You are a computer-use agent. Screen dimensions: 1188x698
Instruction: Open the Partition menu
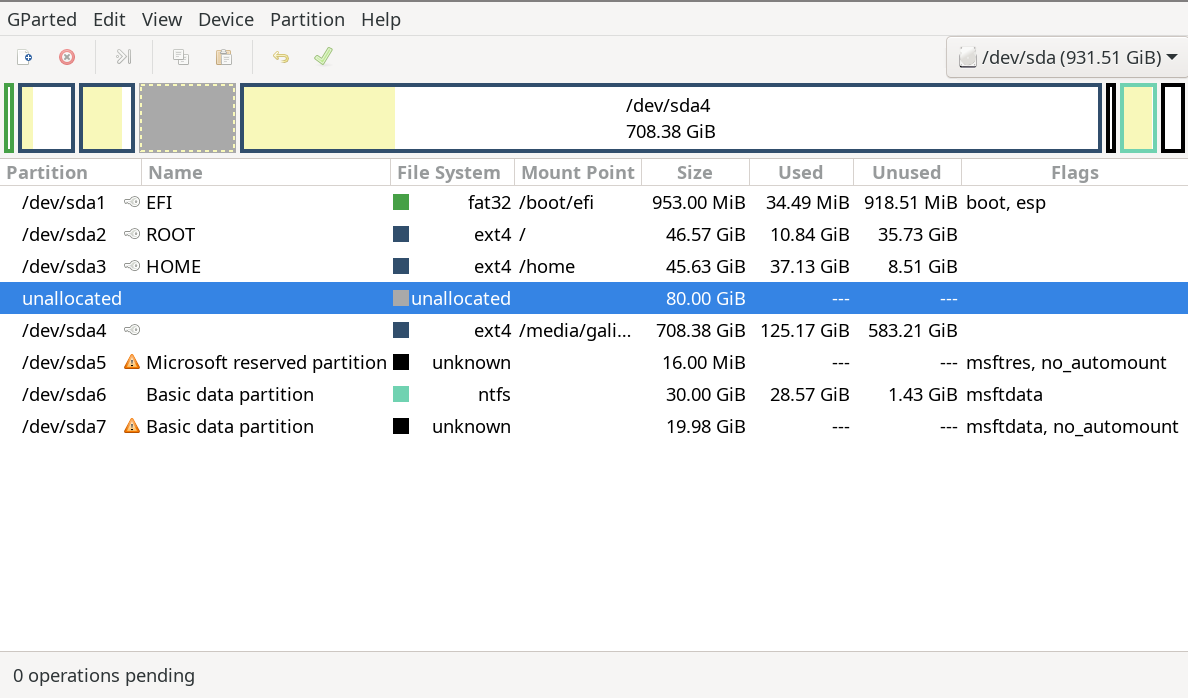[307, 18]
